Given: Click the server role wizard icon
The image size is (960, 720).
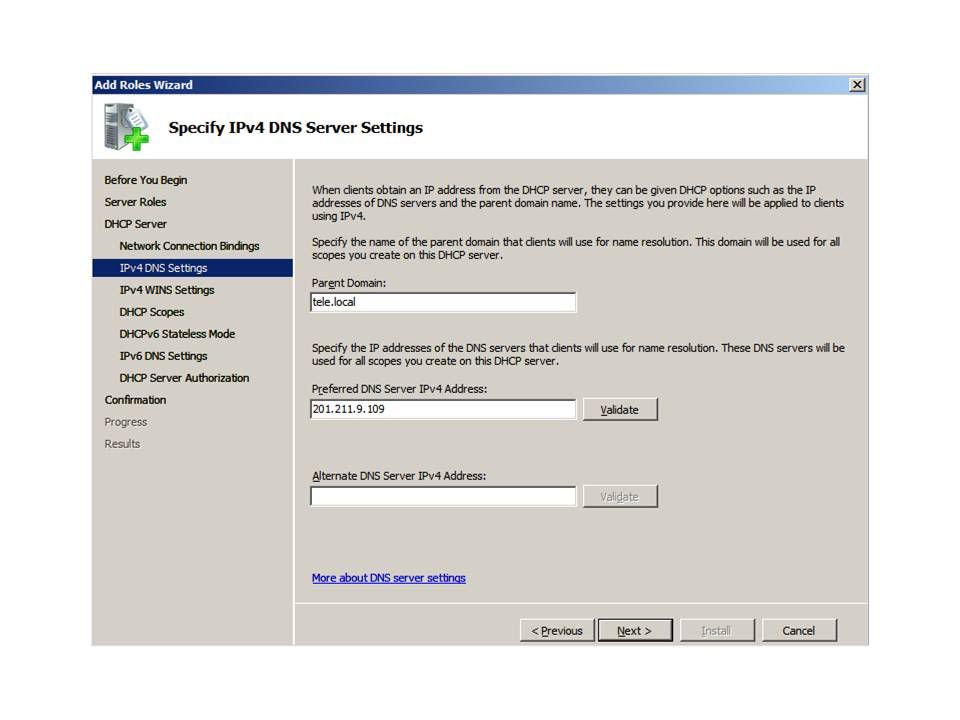Looking at the screenshot, I should [x=126, y=127].
